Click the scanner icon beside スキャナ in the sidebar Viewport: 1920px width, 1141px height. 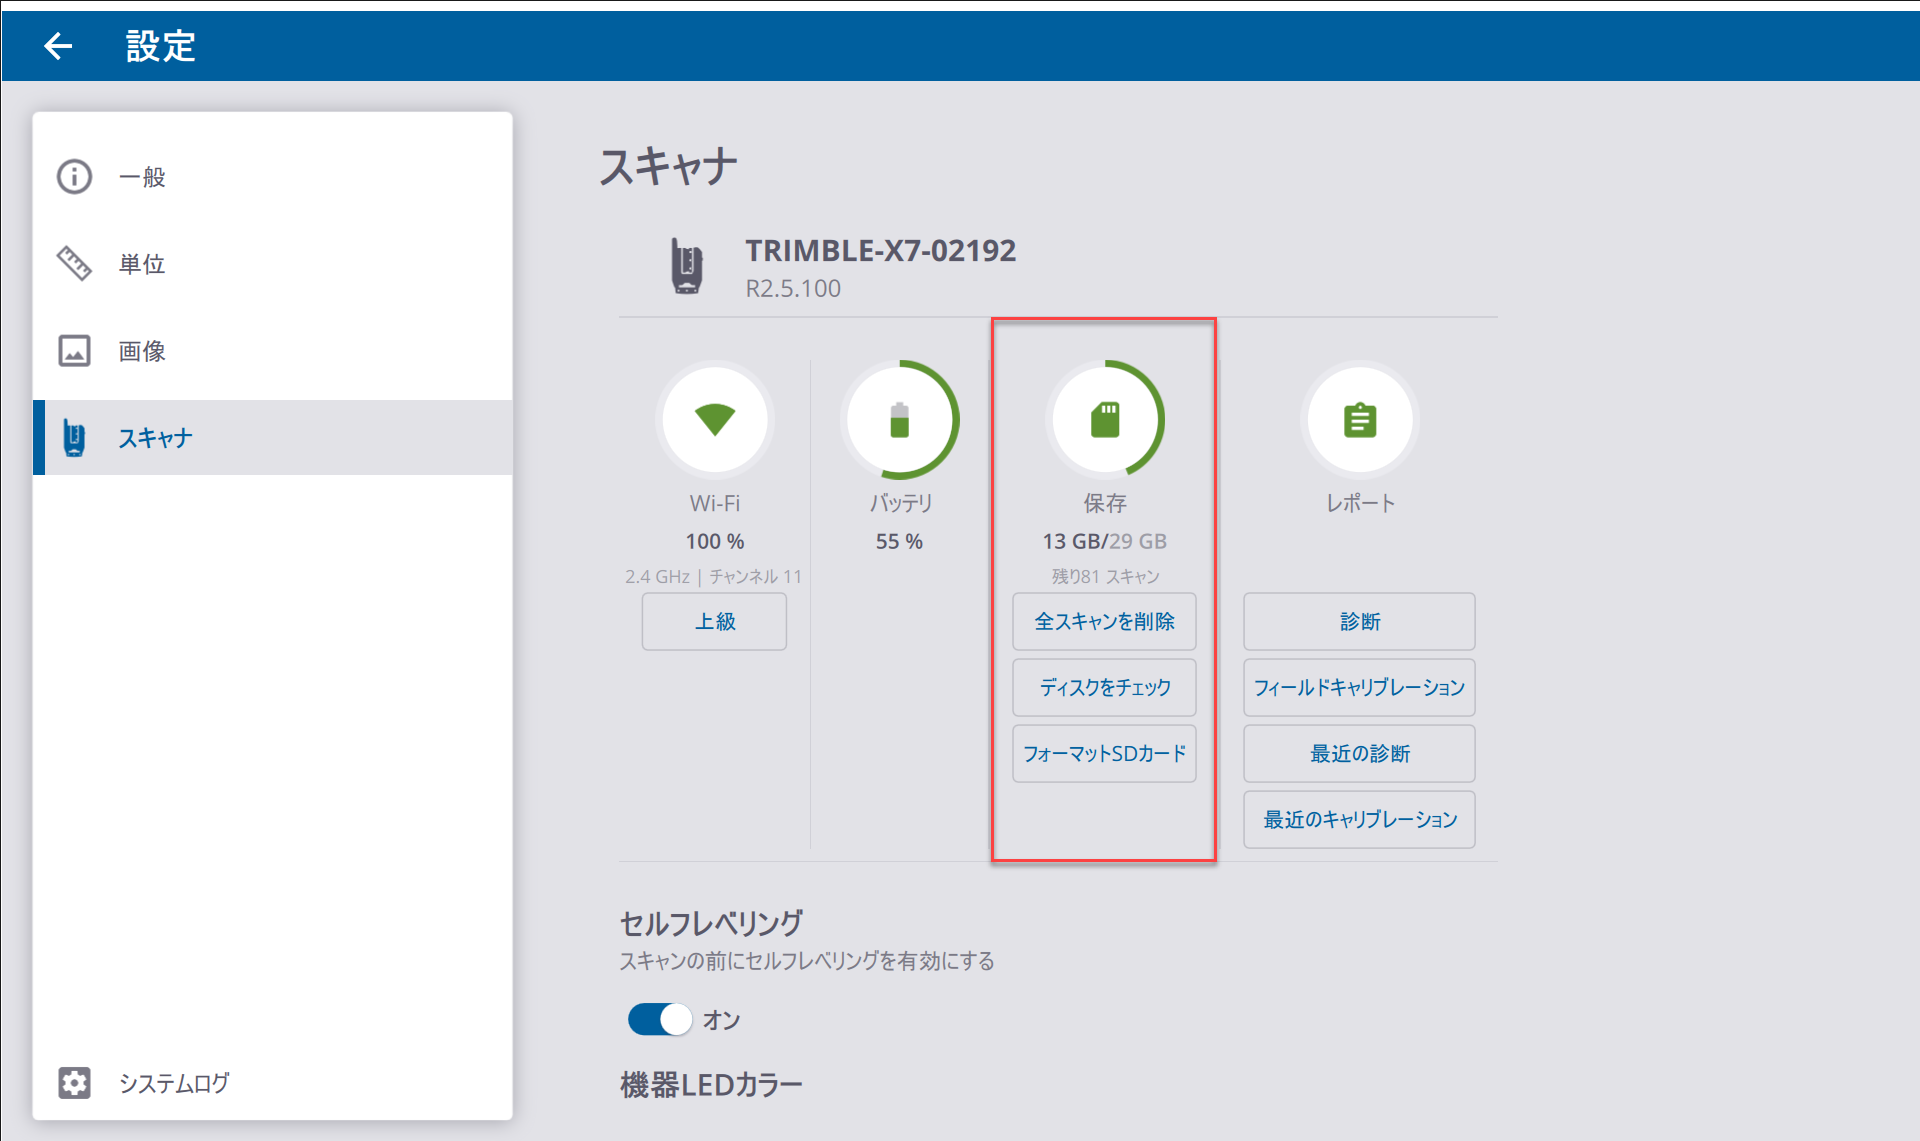[x=74, y=438]
